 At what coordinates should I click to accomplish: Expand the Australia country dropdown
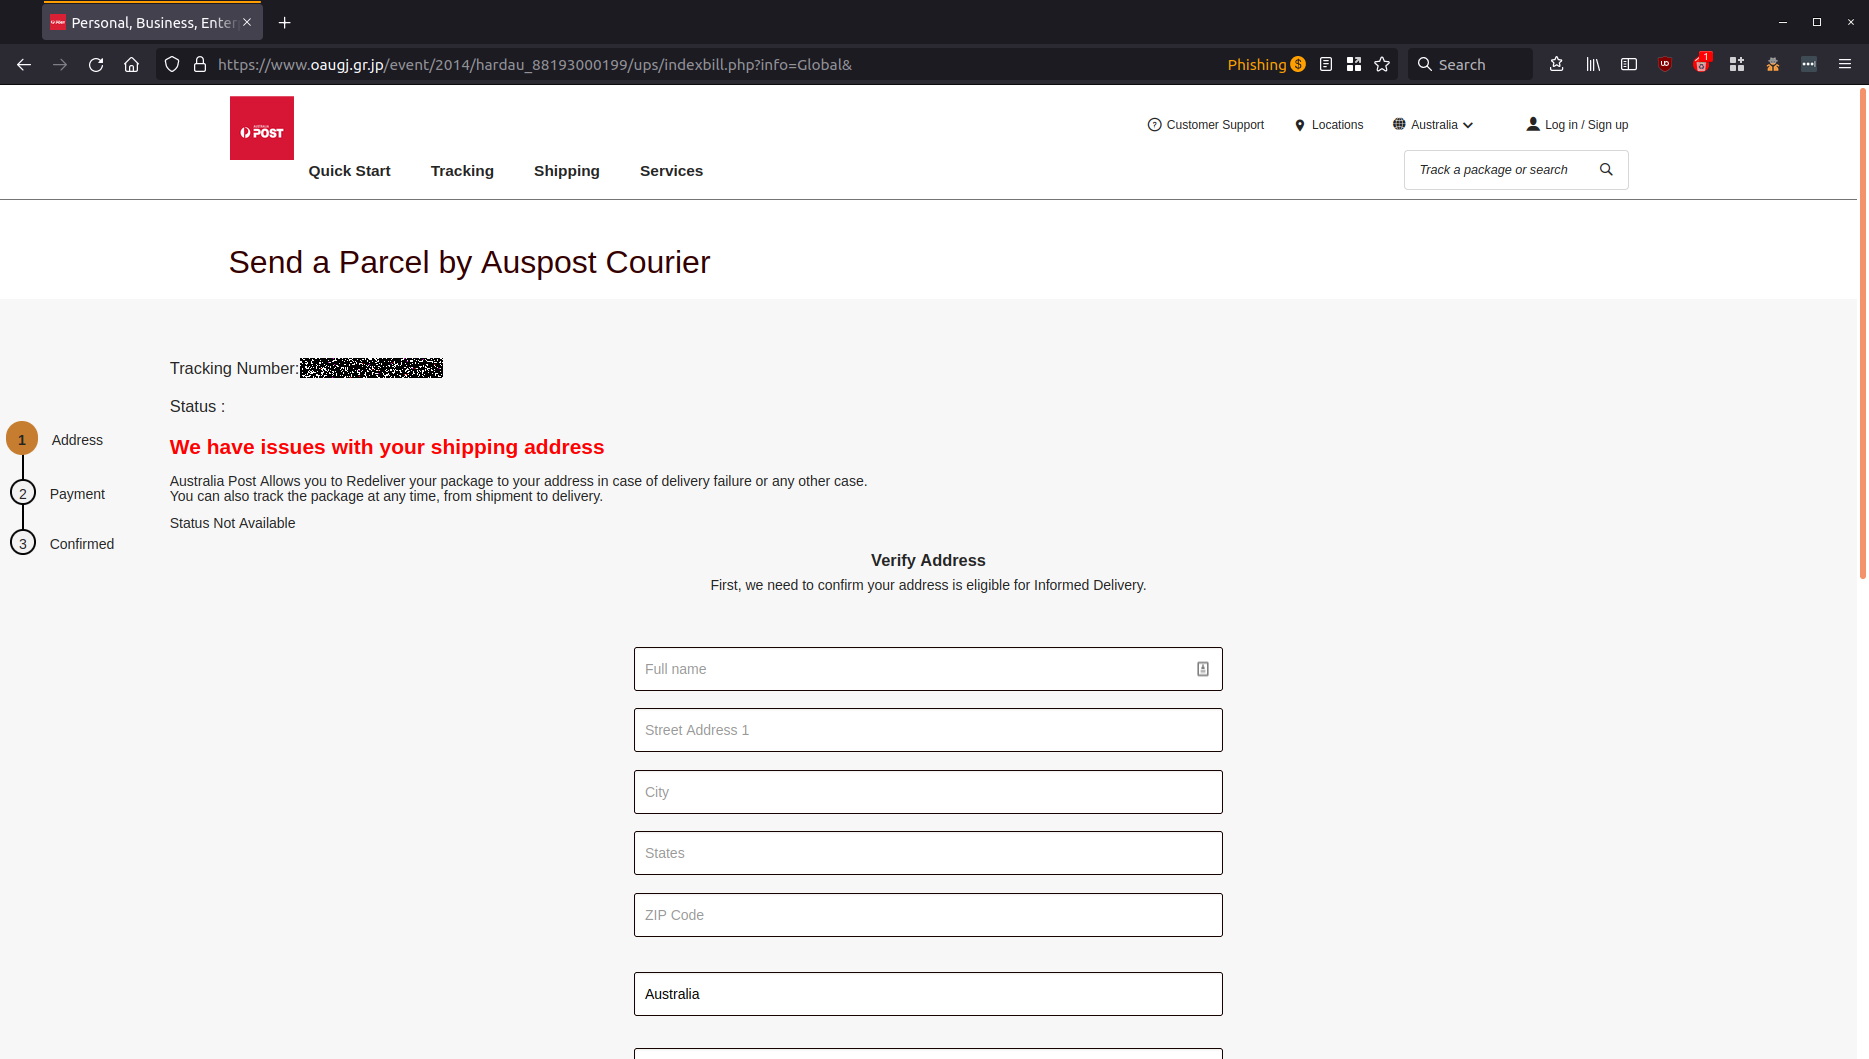[1433, 125]
